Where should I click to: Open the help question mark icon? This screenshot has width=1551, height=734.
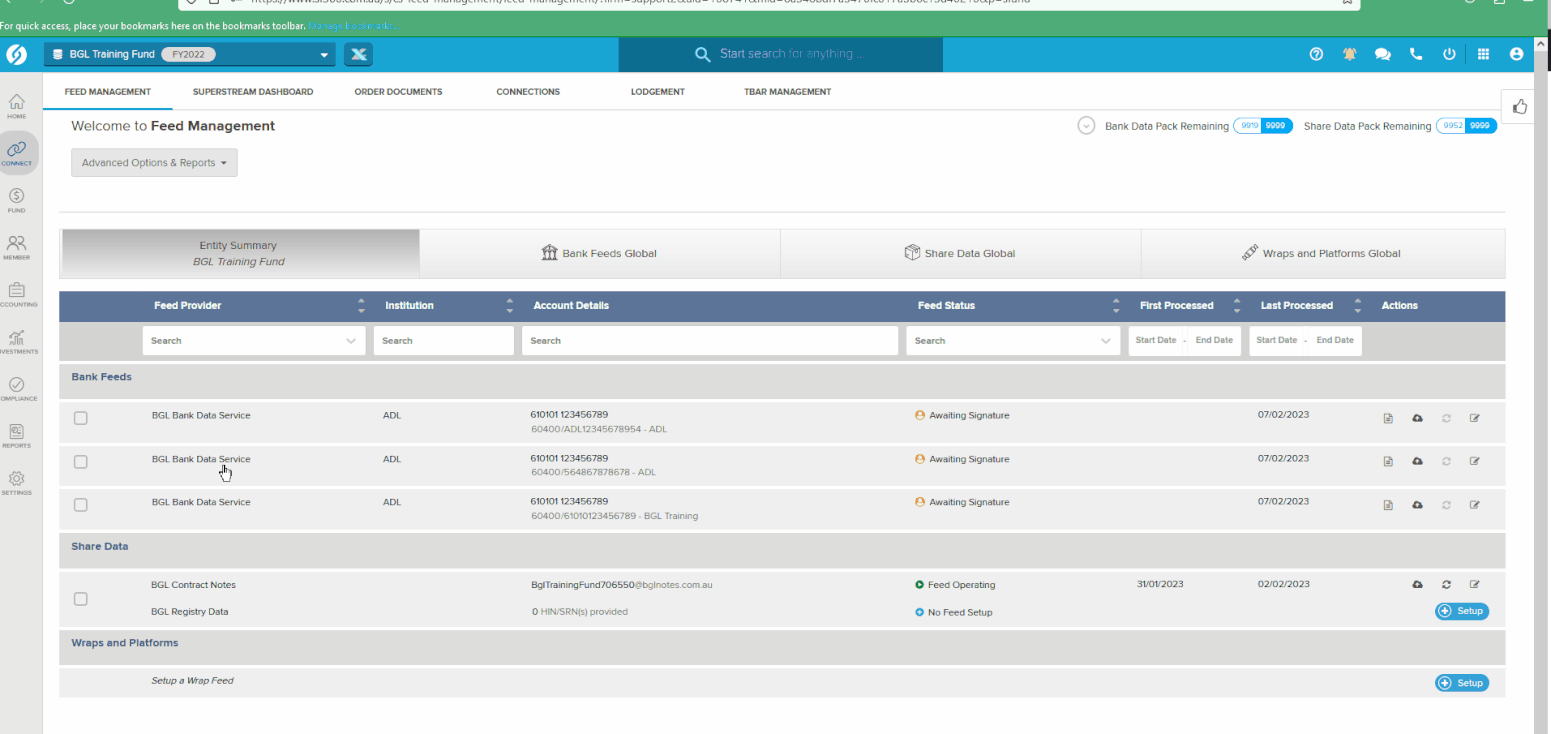tap(1316, 55)
